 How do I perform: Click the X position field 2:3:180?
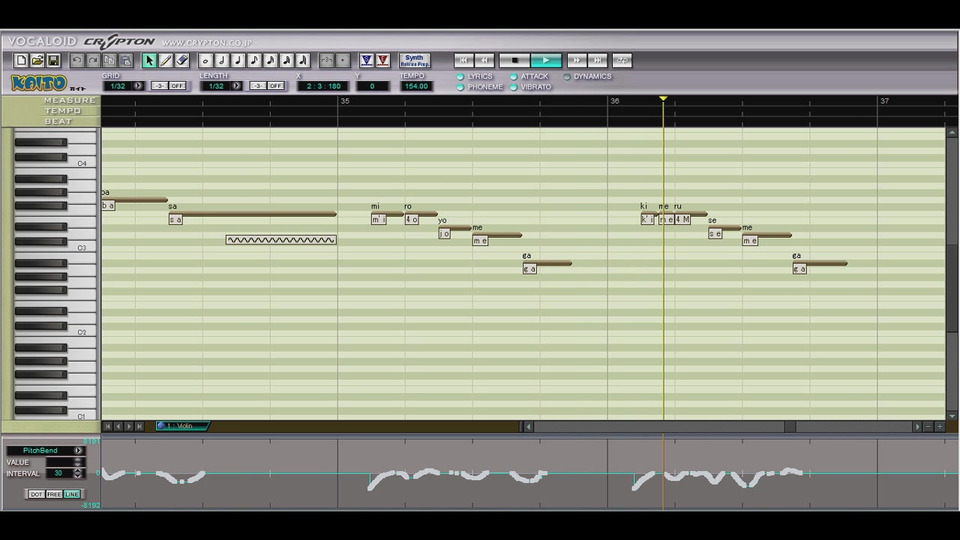[324, 86]
